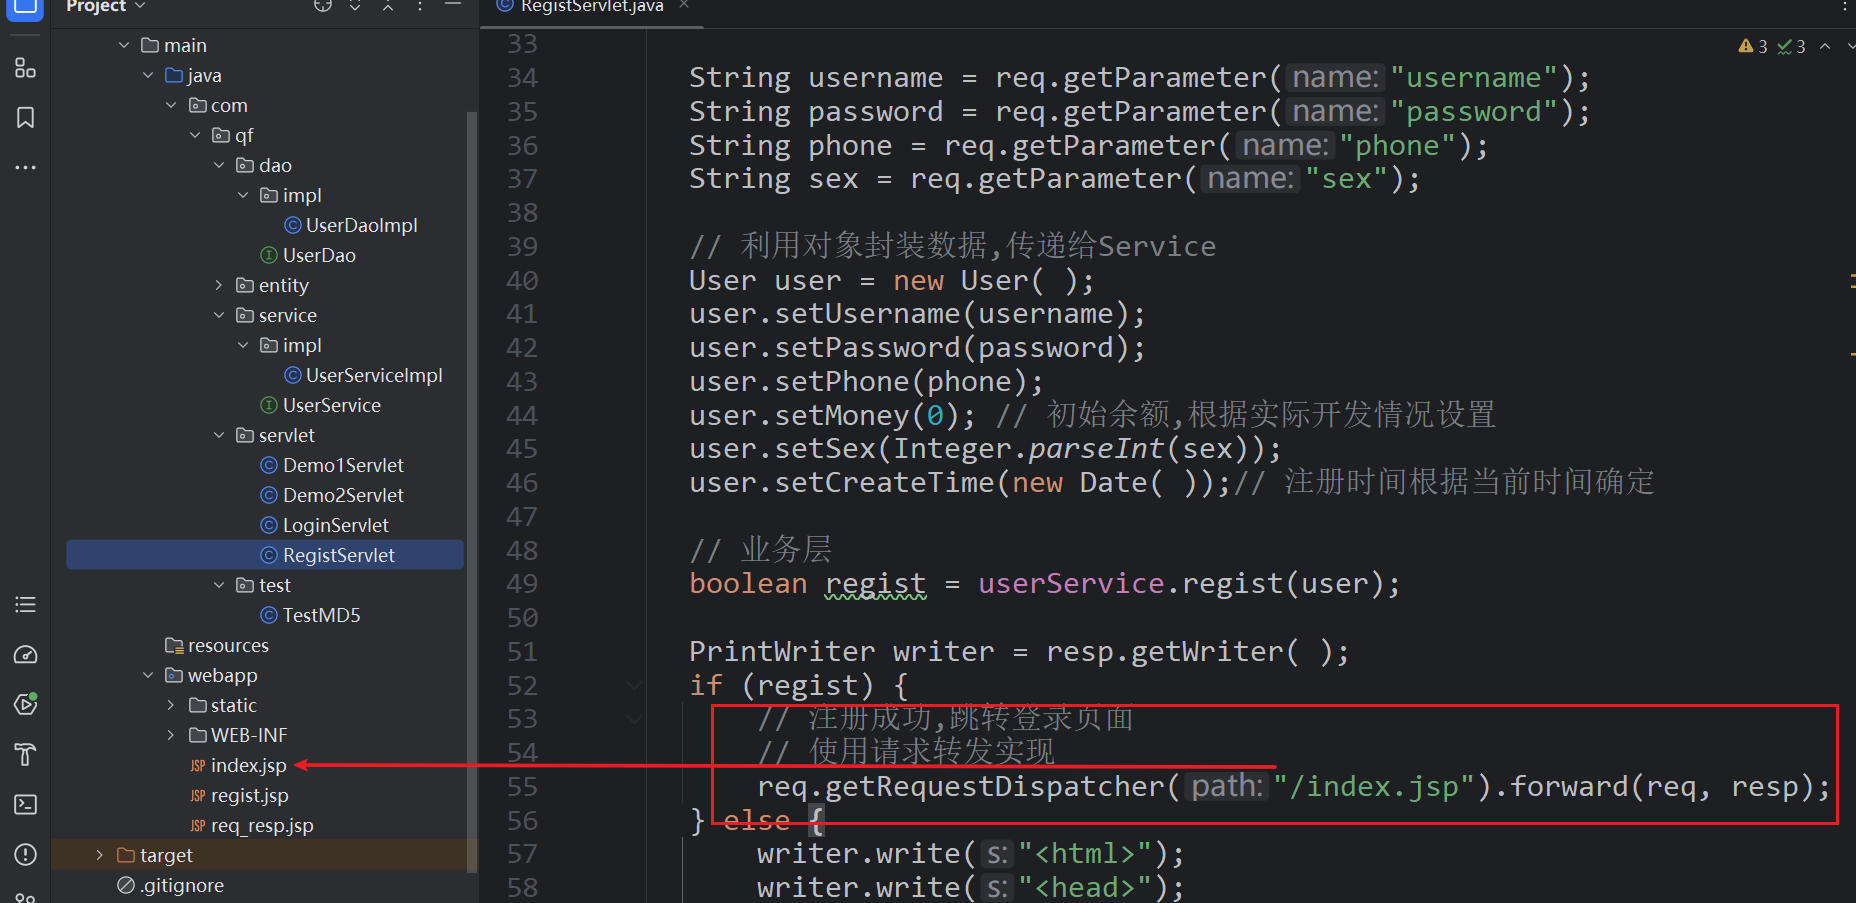1856x903 pixels.
Task: Open Project panel options kebab menu
Action: 420,6
